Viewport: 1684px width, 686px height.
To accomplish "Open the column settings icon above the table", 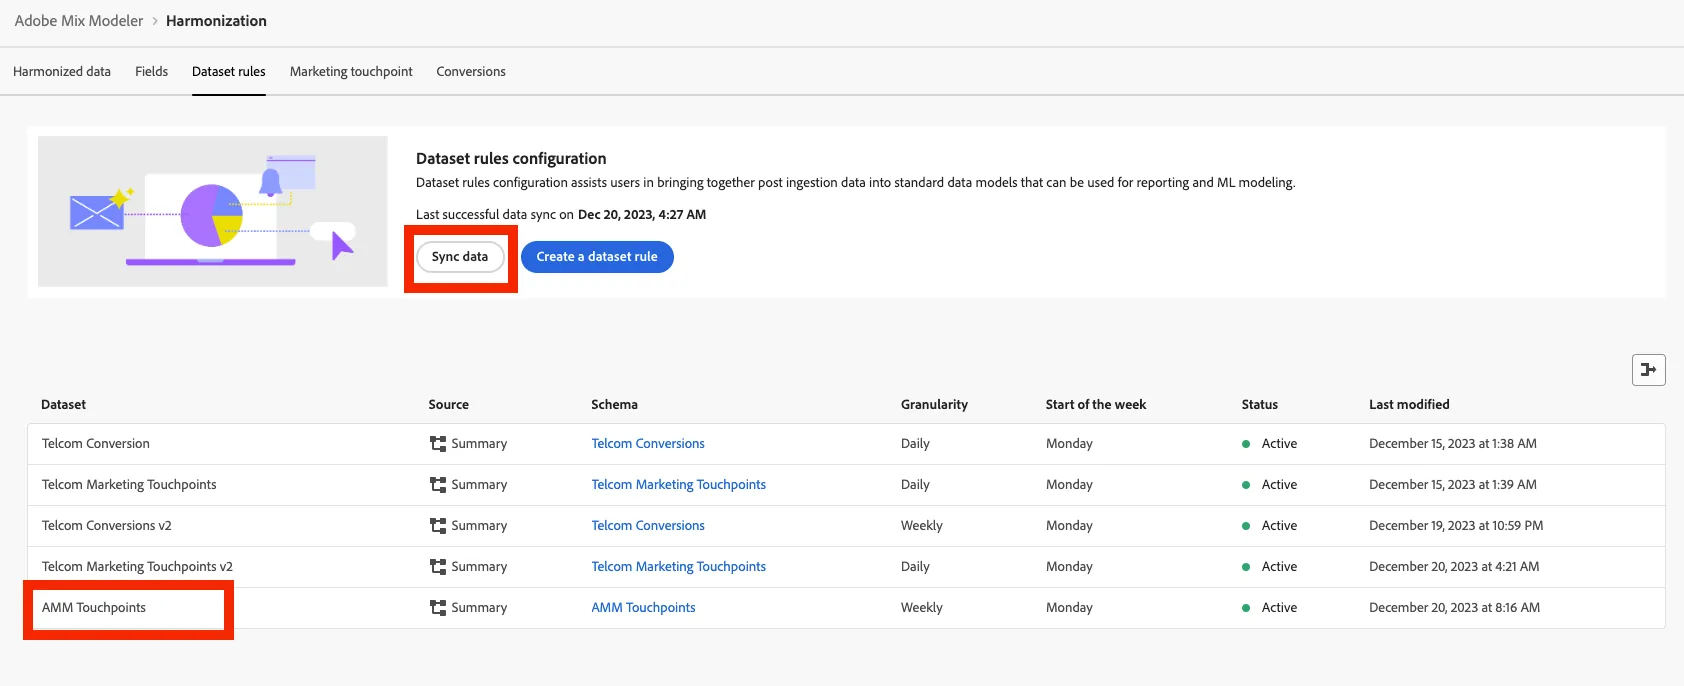I will point(1648,370).
